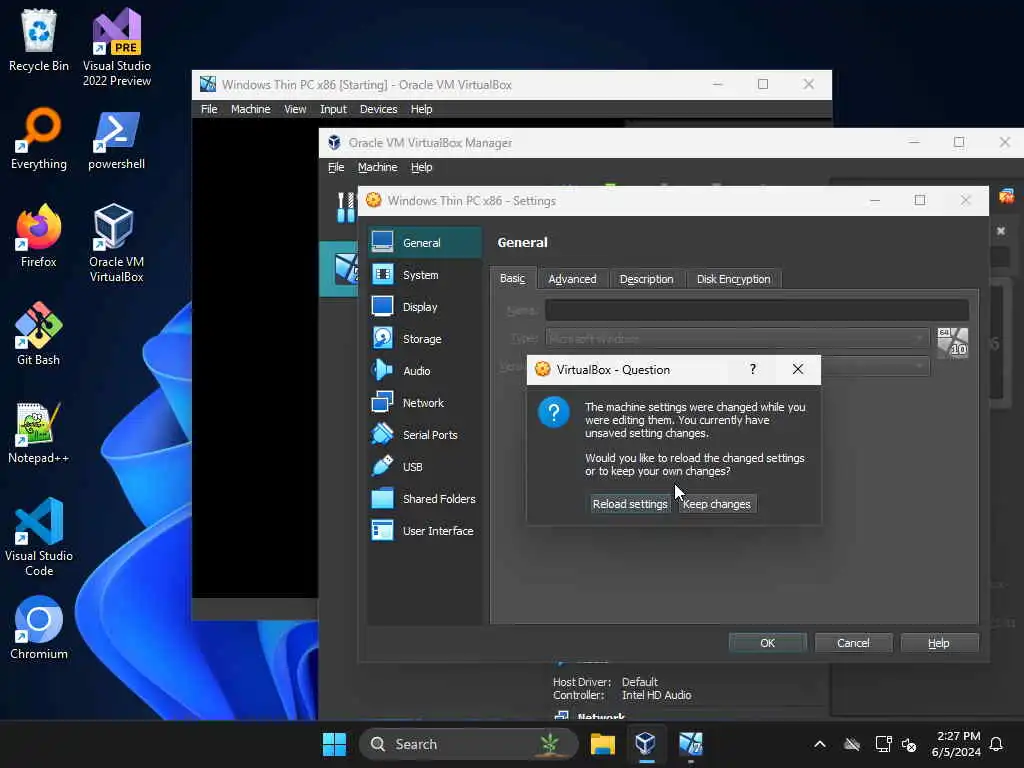1024x768 pixels.
Task: Switch to the Description tab
Action: point(646,279)
